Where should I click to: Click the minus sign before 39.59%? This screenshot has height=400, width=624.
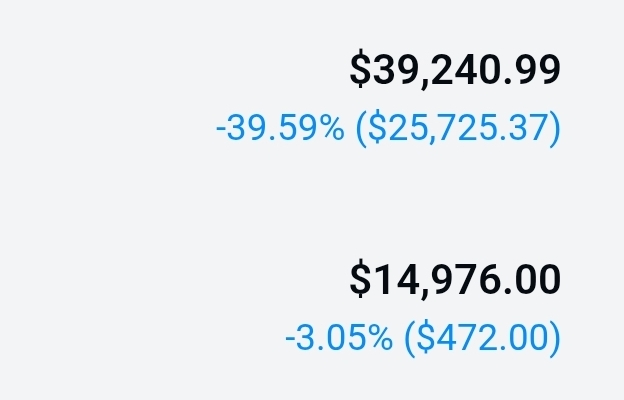[221, 130]
